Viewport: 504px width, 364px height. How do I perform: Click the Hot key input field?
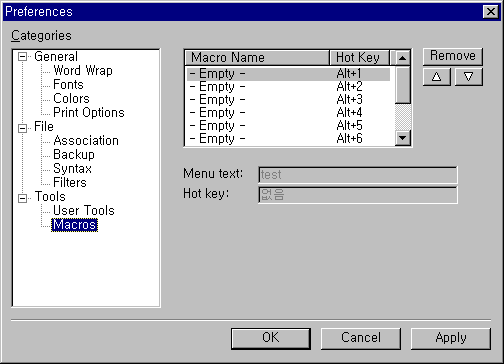[358, 195]
